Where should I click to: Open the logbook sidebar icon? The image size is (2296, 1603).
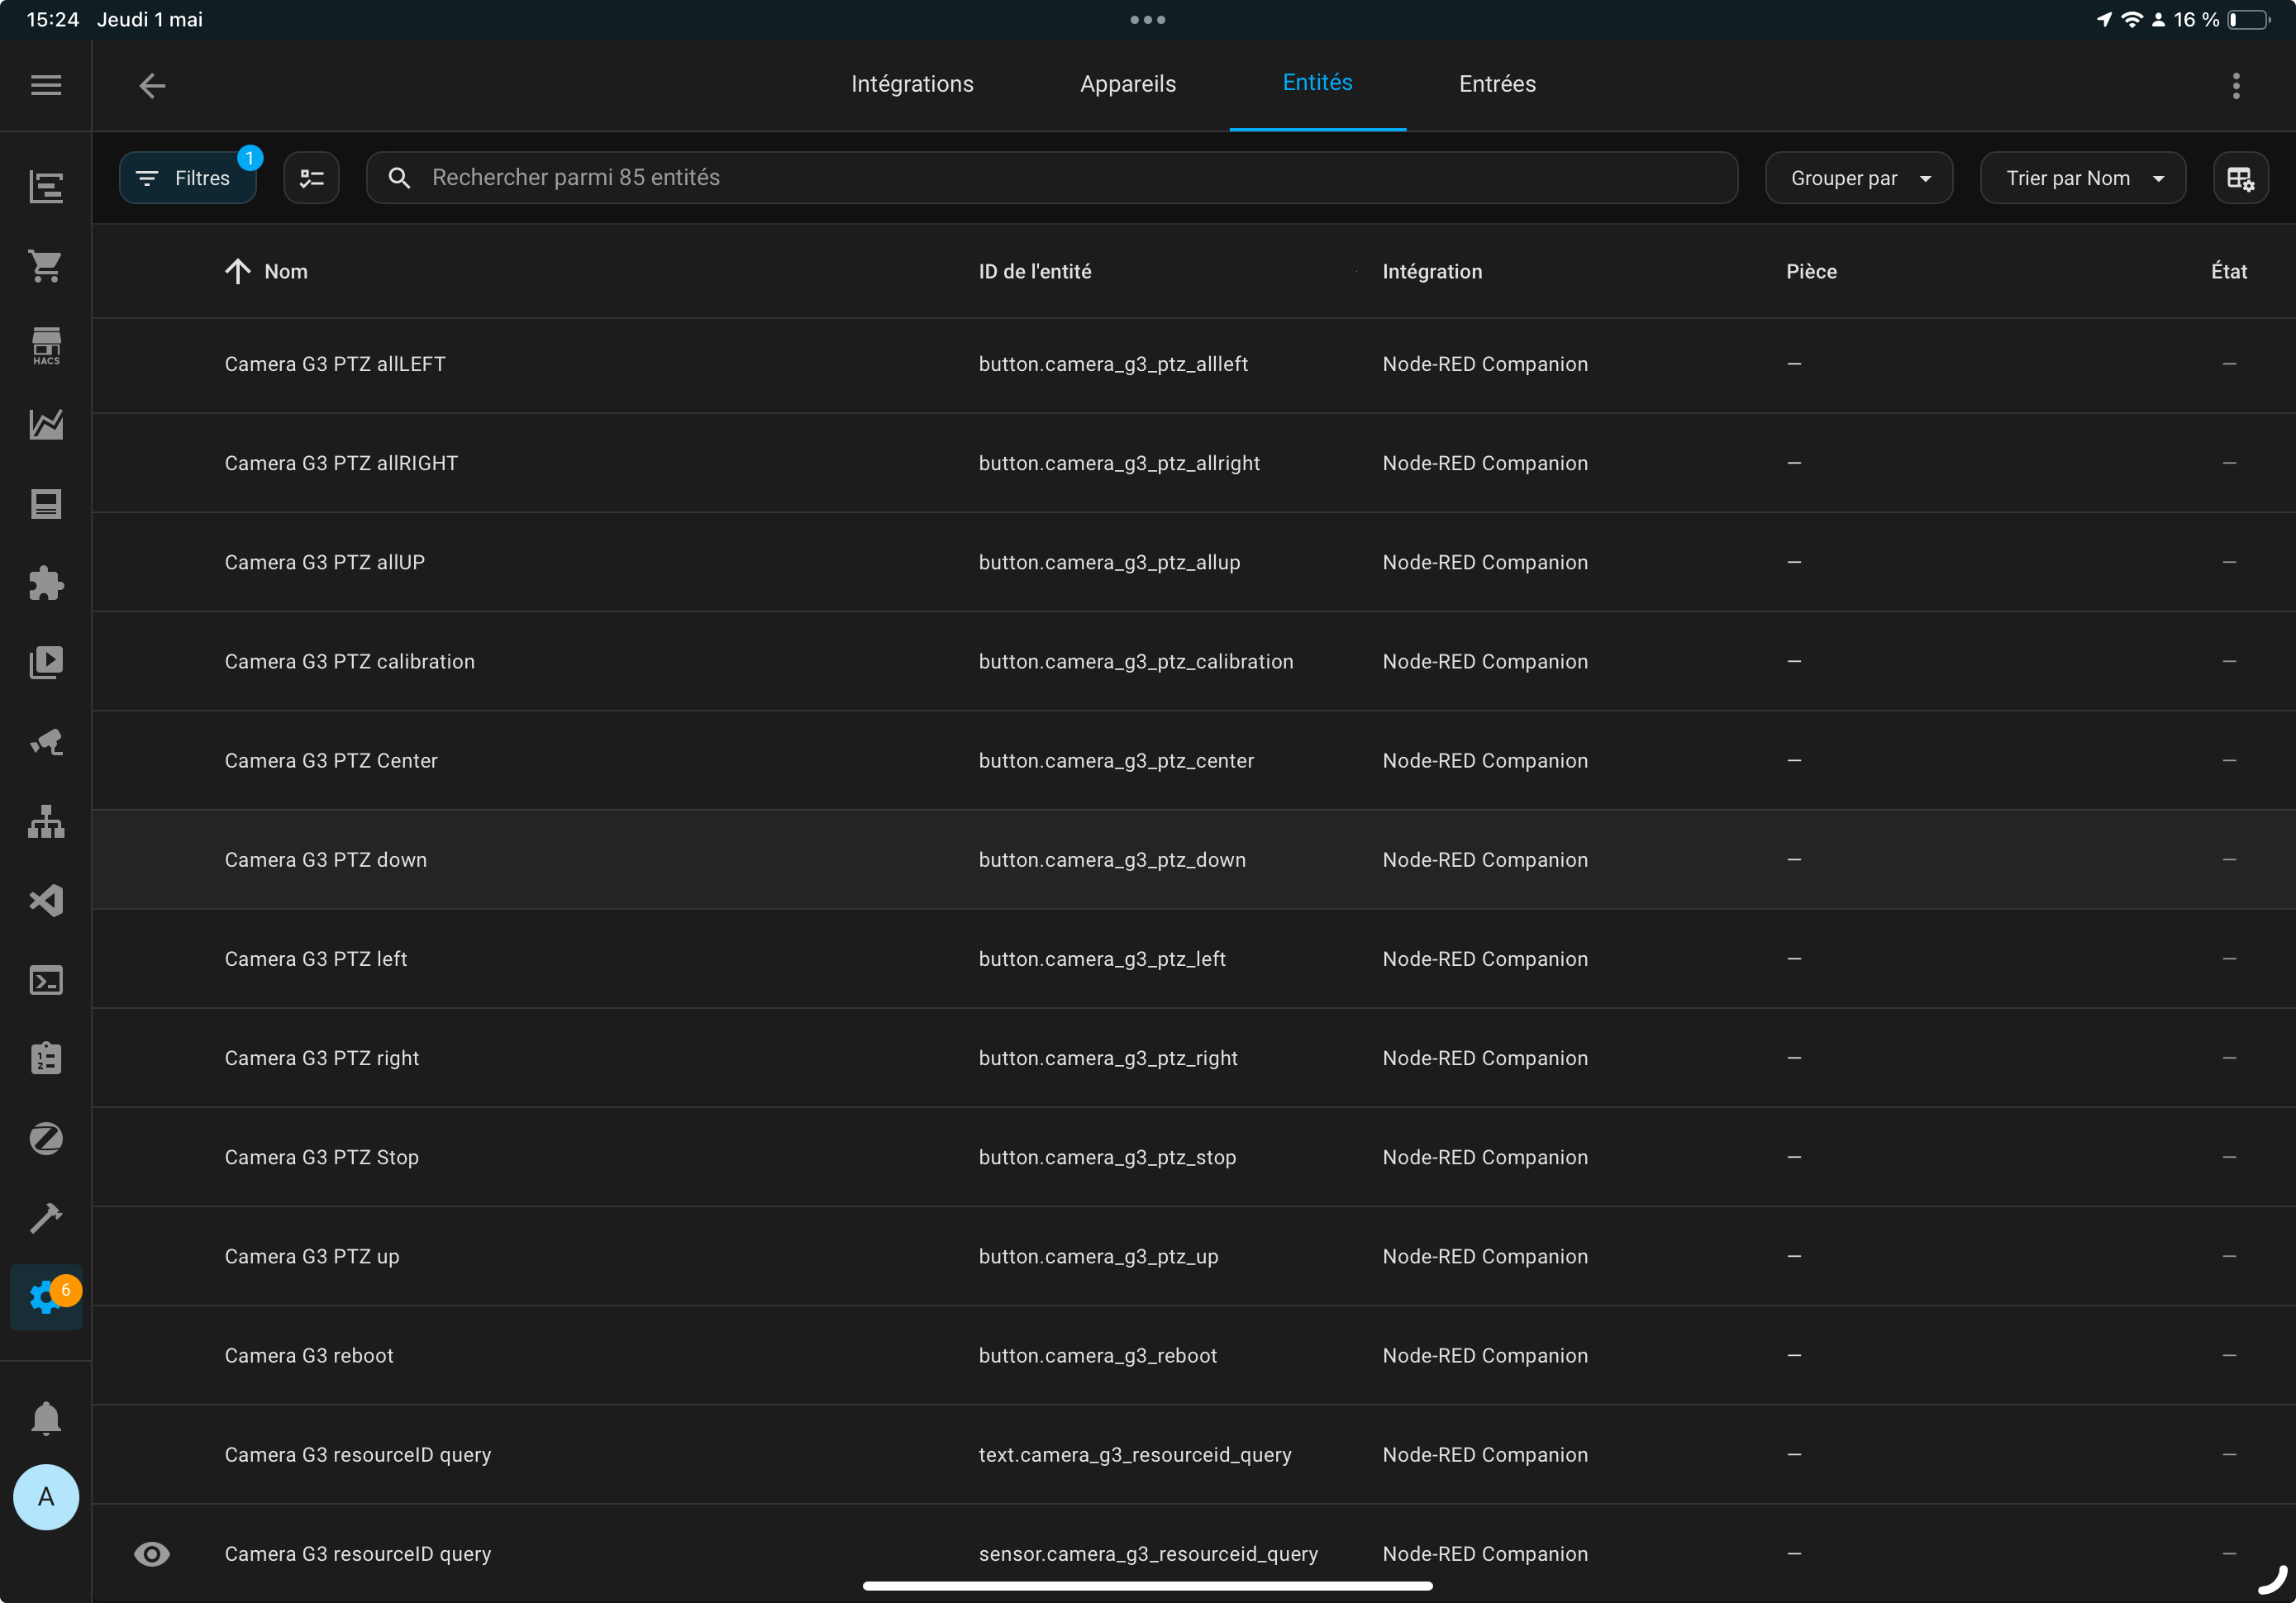tap(46, 504)
